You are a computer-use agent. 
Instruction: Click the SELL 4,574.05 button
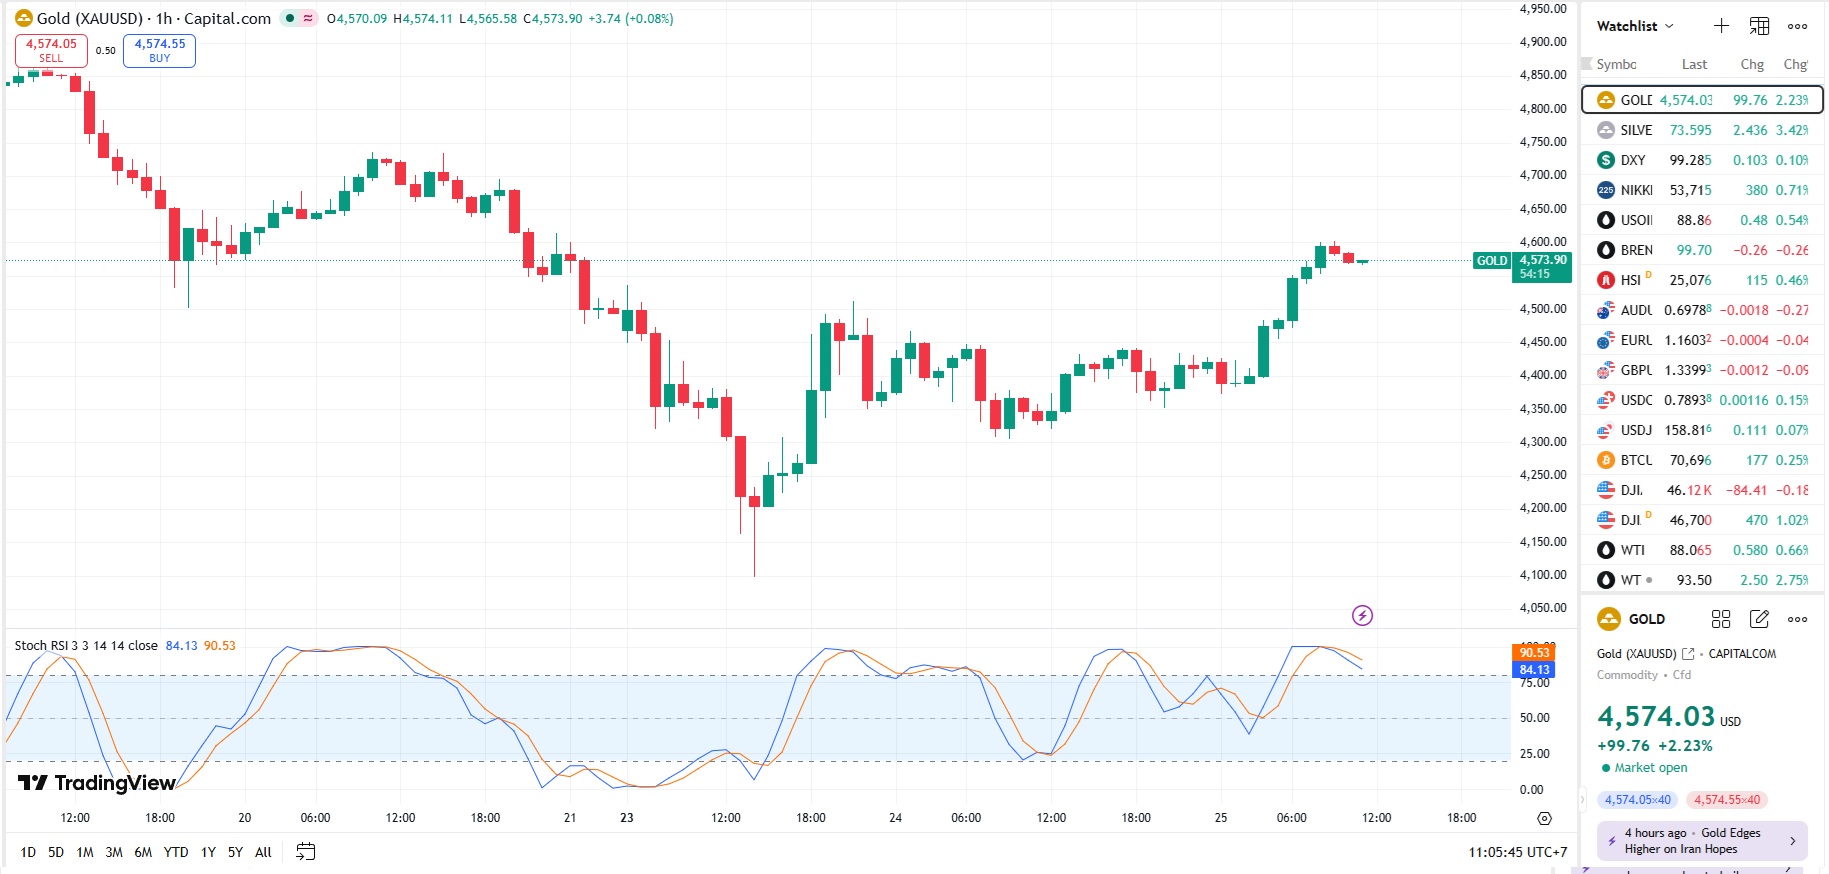tap(51, 50)
